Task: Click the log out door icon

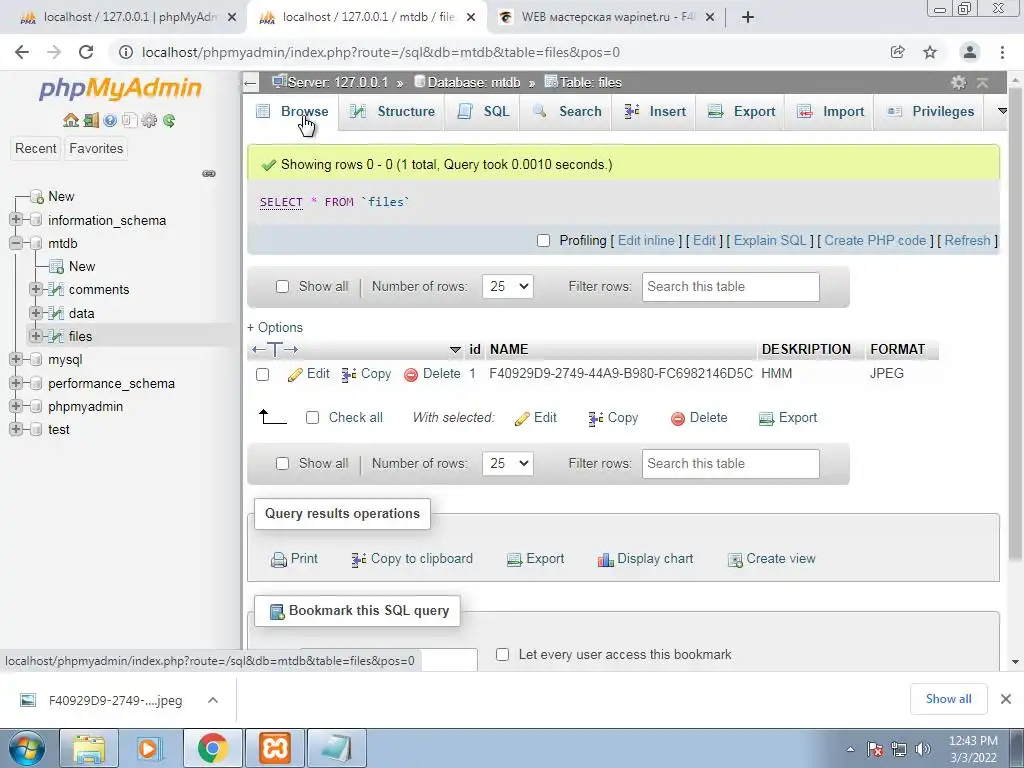Action: click(x=91, y=120)
